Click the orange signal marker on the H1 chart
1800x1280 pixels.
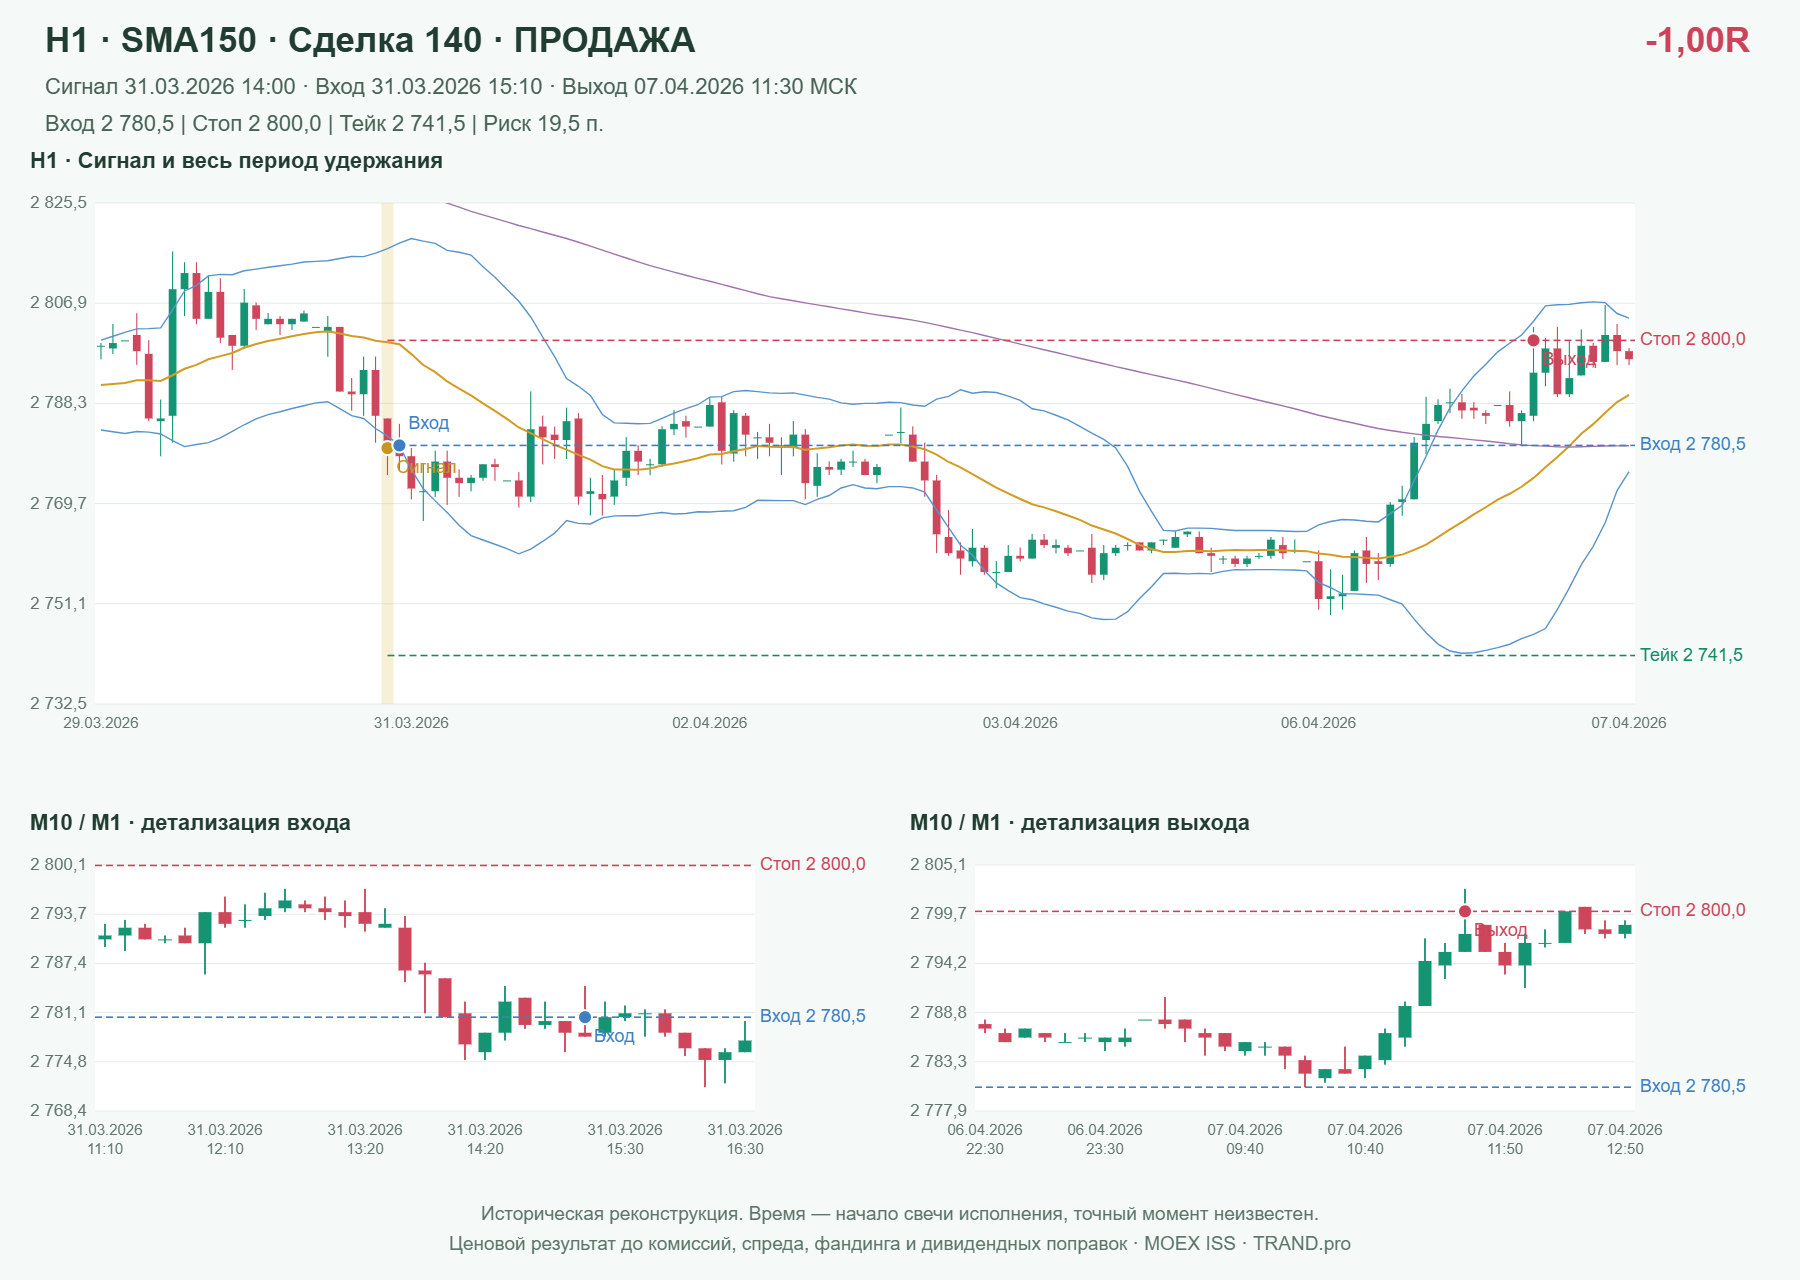pyautogui.click(x=387, y=448)
